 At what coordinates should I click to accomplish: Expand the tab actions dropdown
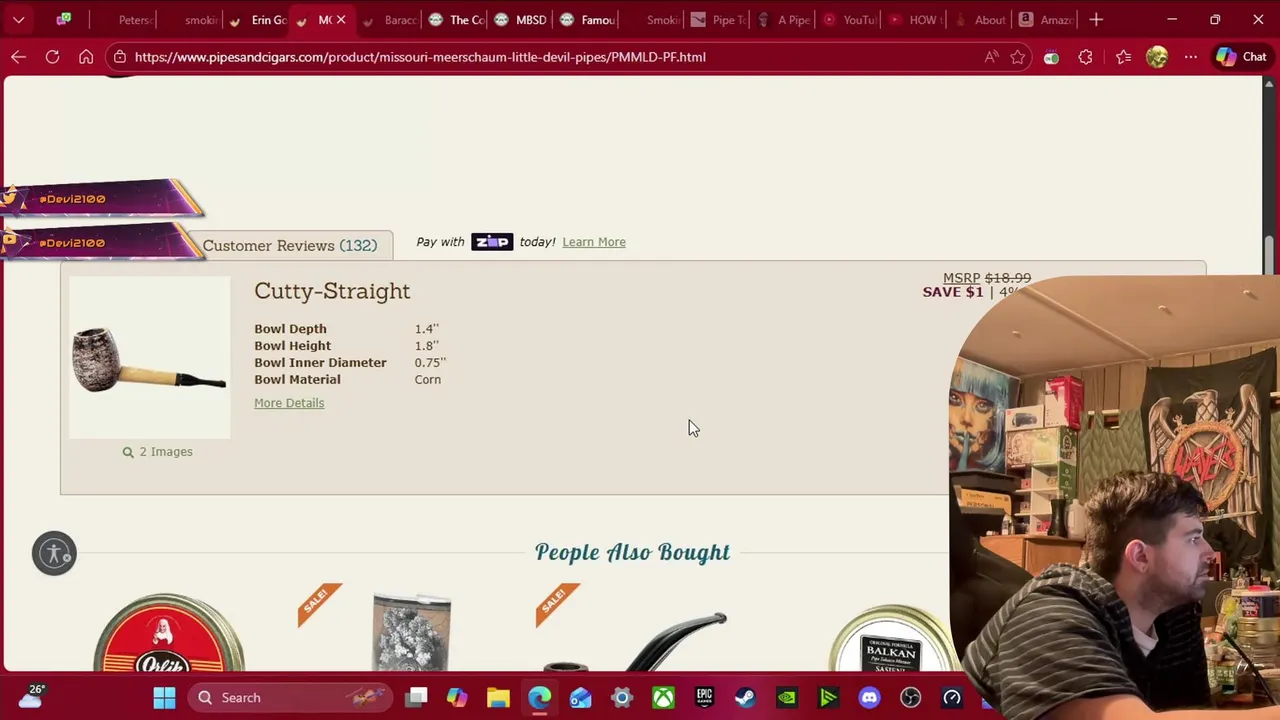(18, 19)
